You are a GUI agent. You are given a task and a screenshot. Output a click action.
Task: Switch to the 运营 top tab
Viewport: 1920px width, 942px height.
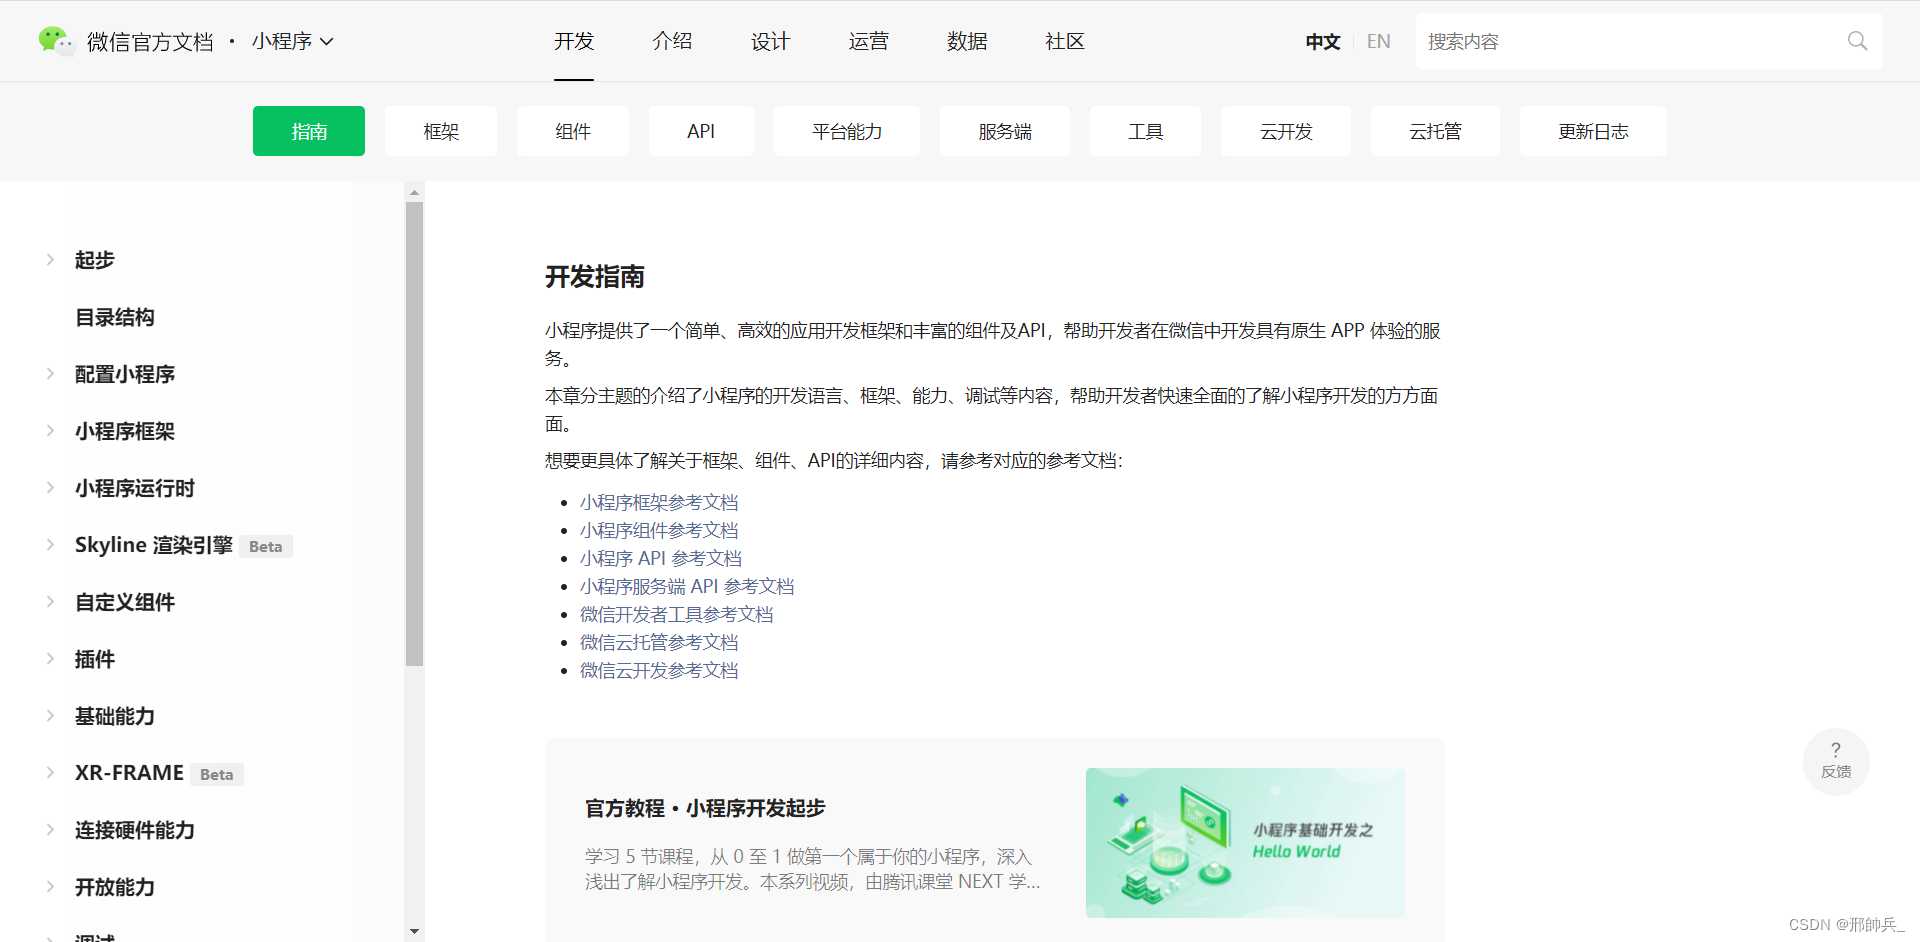tap(868, 41)
